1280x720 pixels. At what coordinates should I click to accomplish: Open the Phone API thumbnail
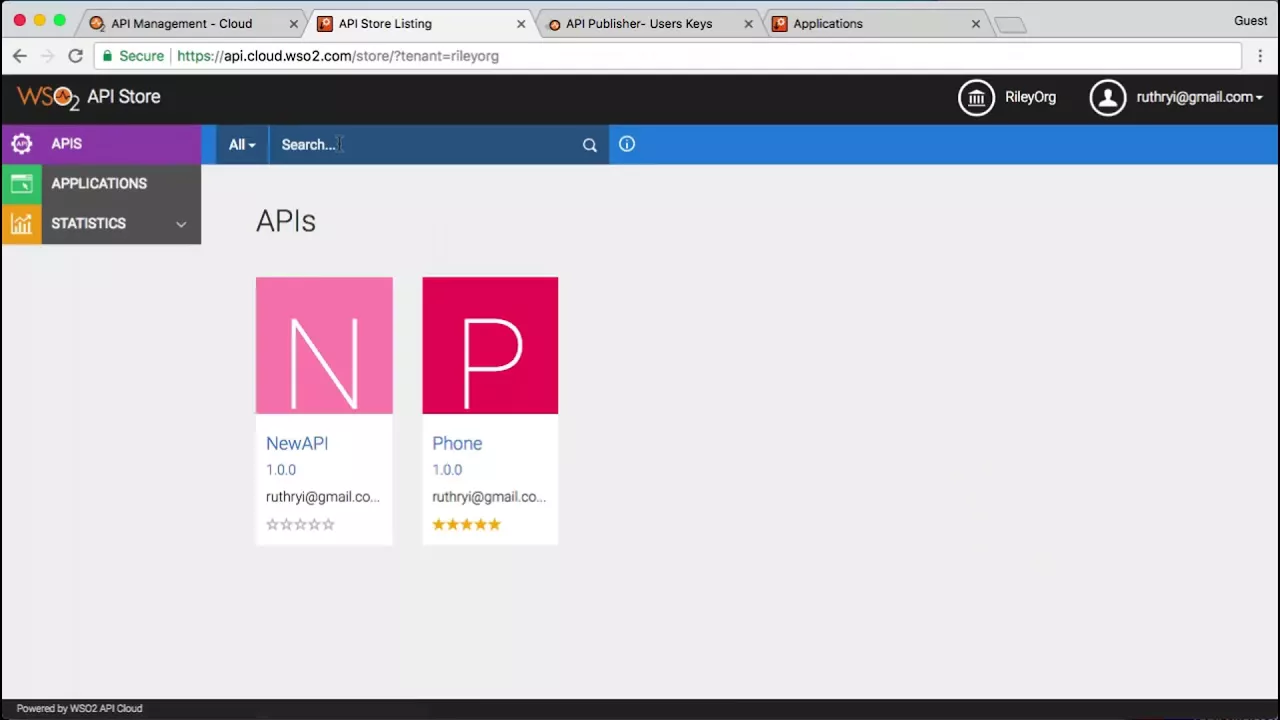click(x=490, y=345)
